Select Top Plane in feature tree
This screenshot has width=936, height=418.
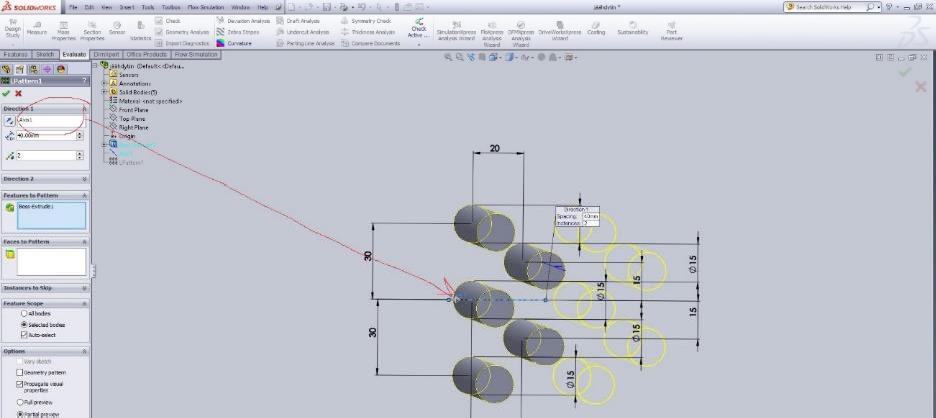(131, 119)
